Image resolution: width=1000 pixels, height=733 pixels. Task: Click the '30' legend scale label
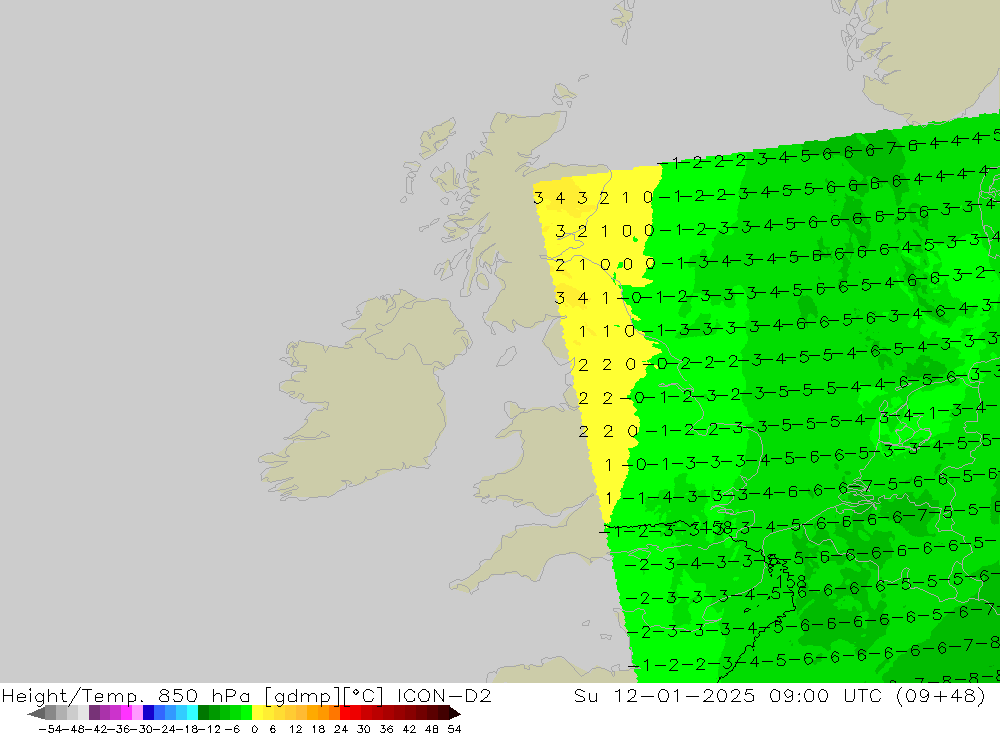364,729
